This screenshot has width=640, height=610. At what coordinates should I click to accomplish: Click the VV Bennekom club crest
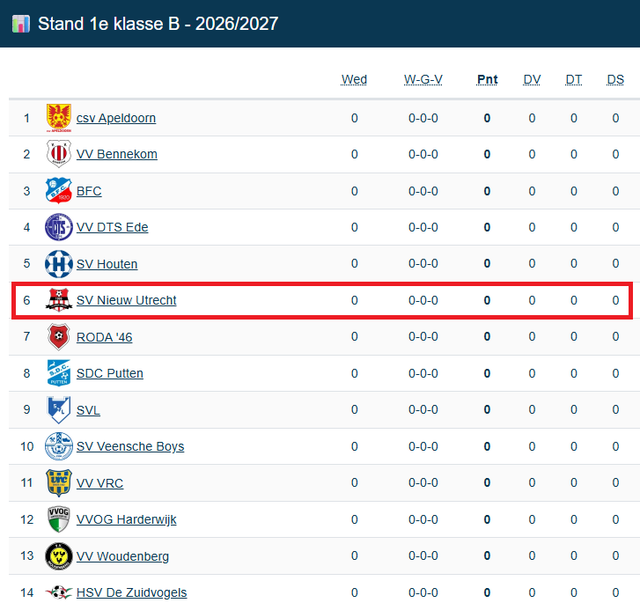(x=59, y=154)
